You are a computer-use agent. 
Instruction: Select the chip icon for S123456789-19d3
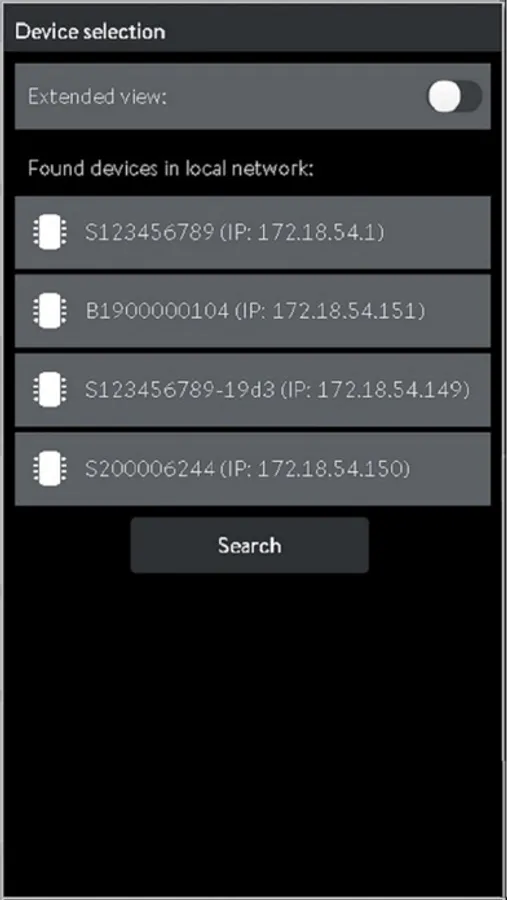[x=49, y=390]
